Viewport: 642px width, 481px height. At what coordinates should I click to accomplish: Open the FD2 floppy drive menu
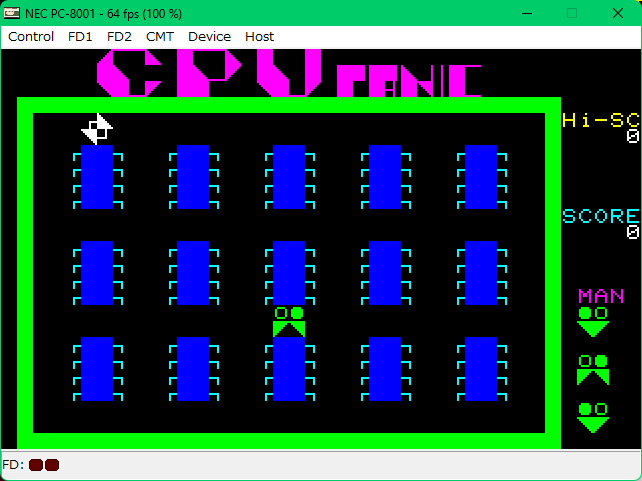click(119, 36)
